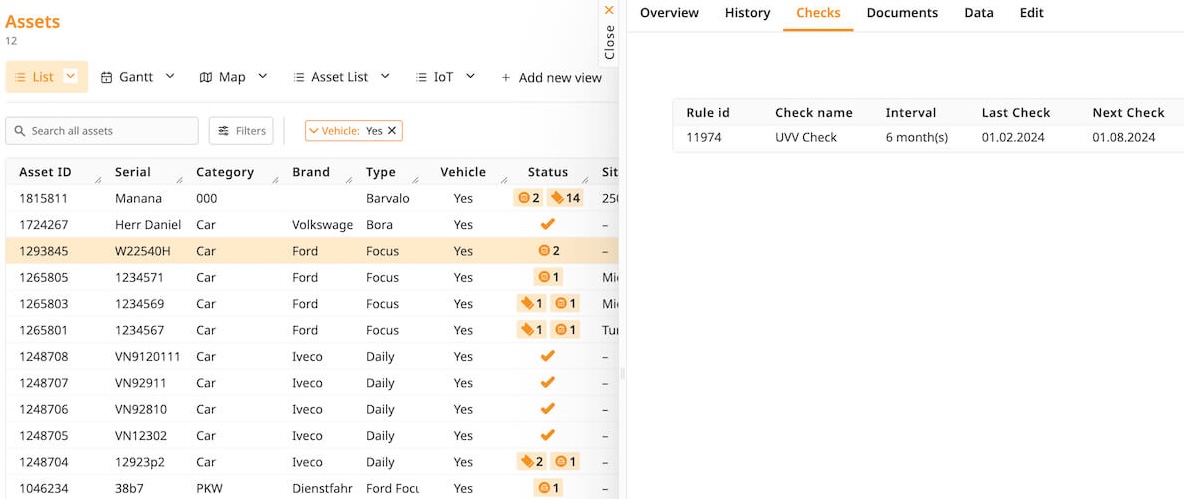Open the Vehicle filter chip dropdown arrow
Screen dimensions: 1184x499
[x=315, y=131]
